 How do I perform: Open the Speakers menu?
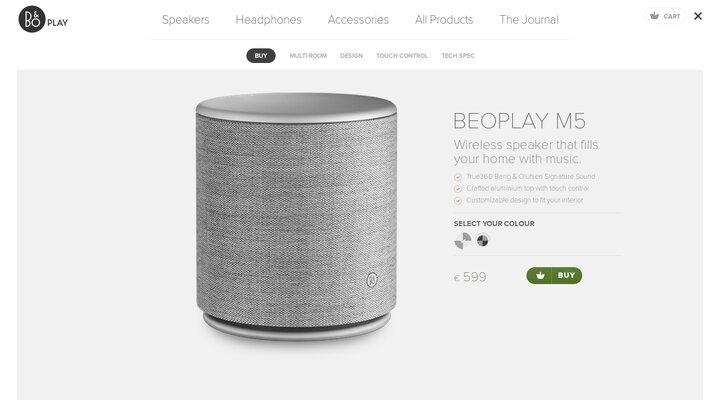(x=186, y=20)
